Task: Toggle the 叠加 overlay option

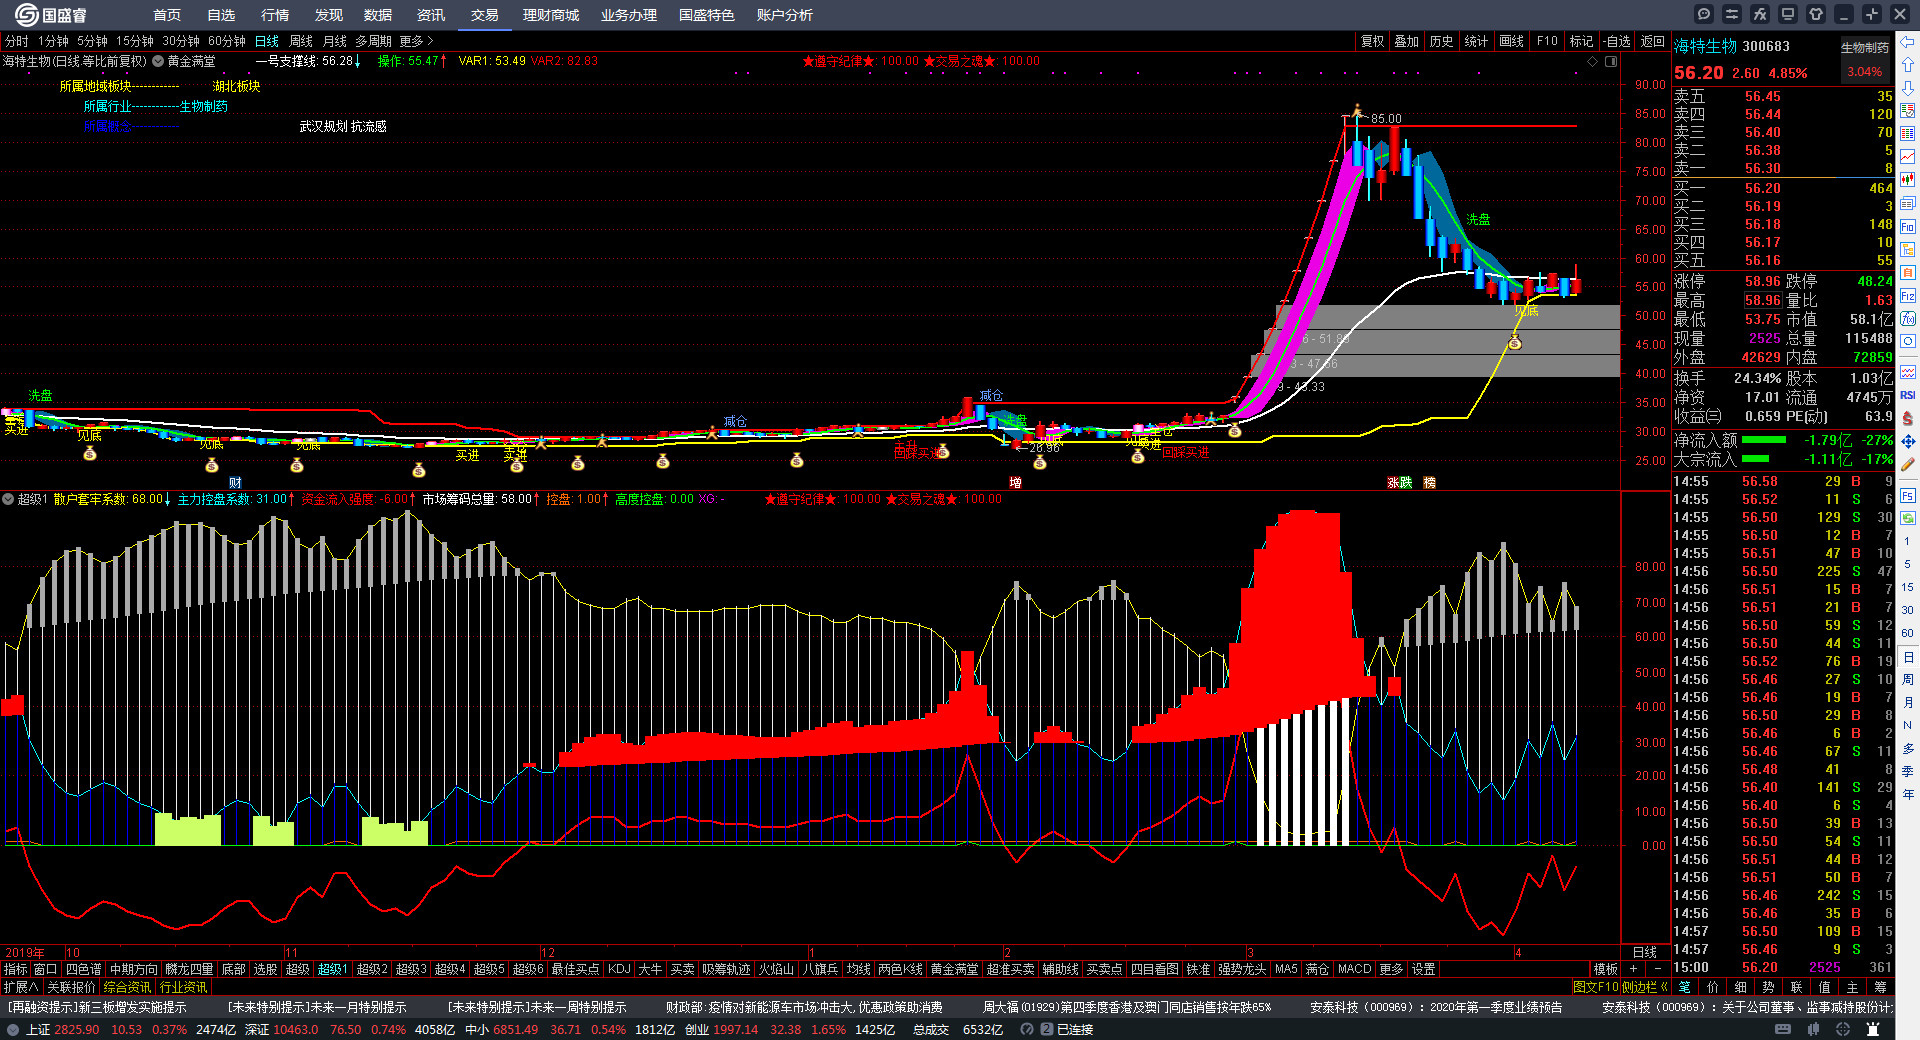Action: point(1406,41)
